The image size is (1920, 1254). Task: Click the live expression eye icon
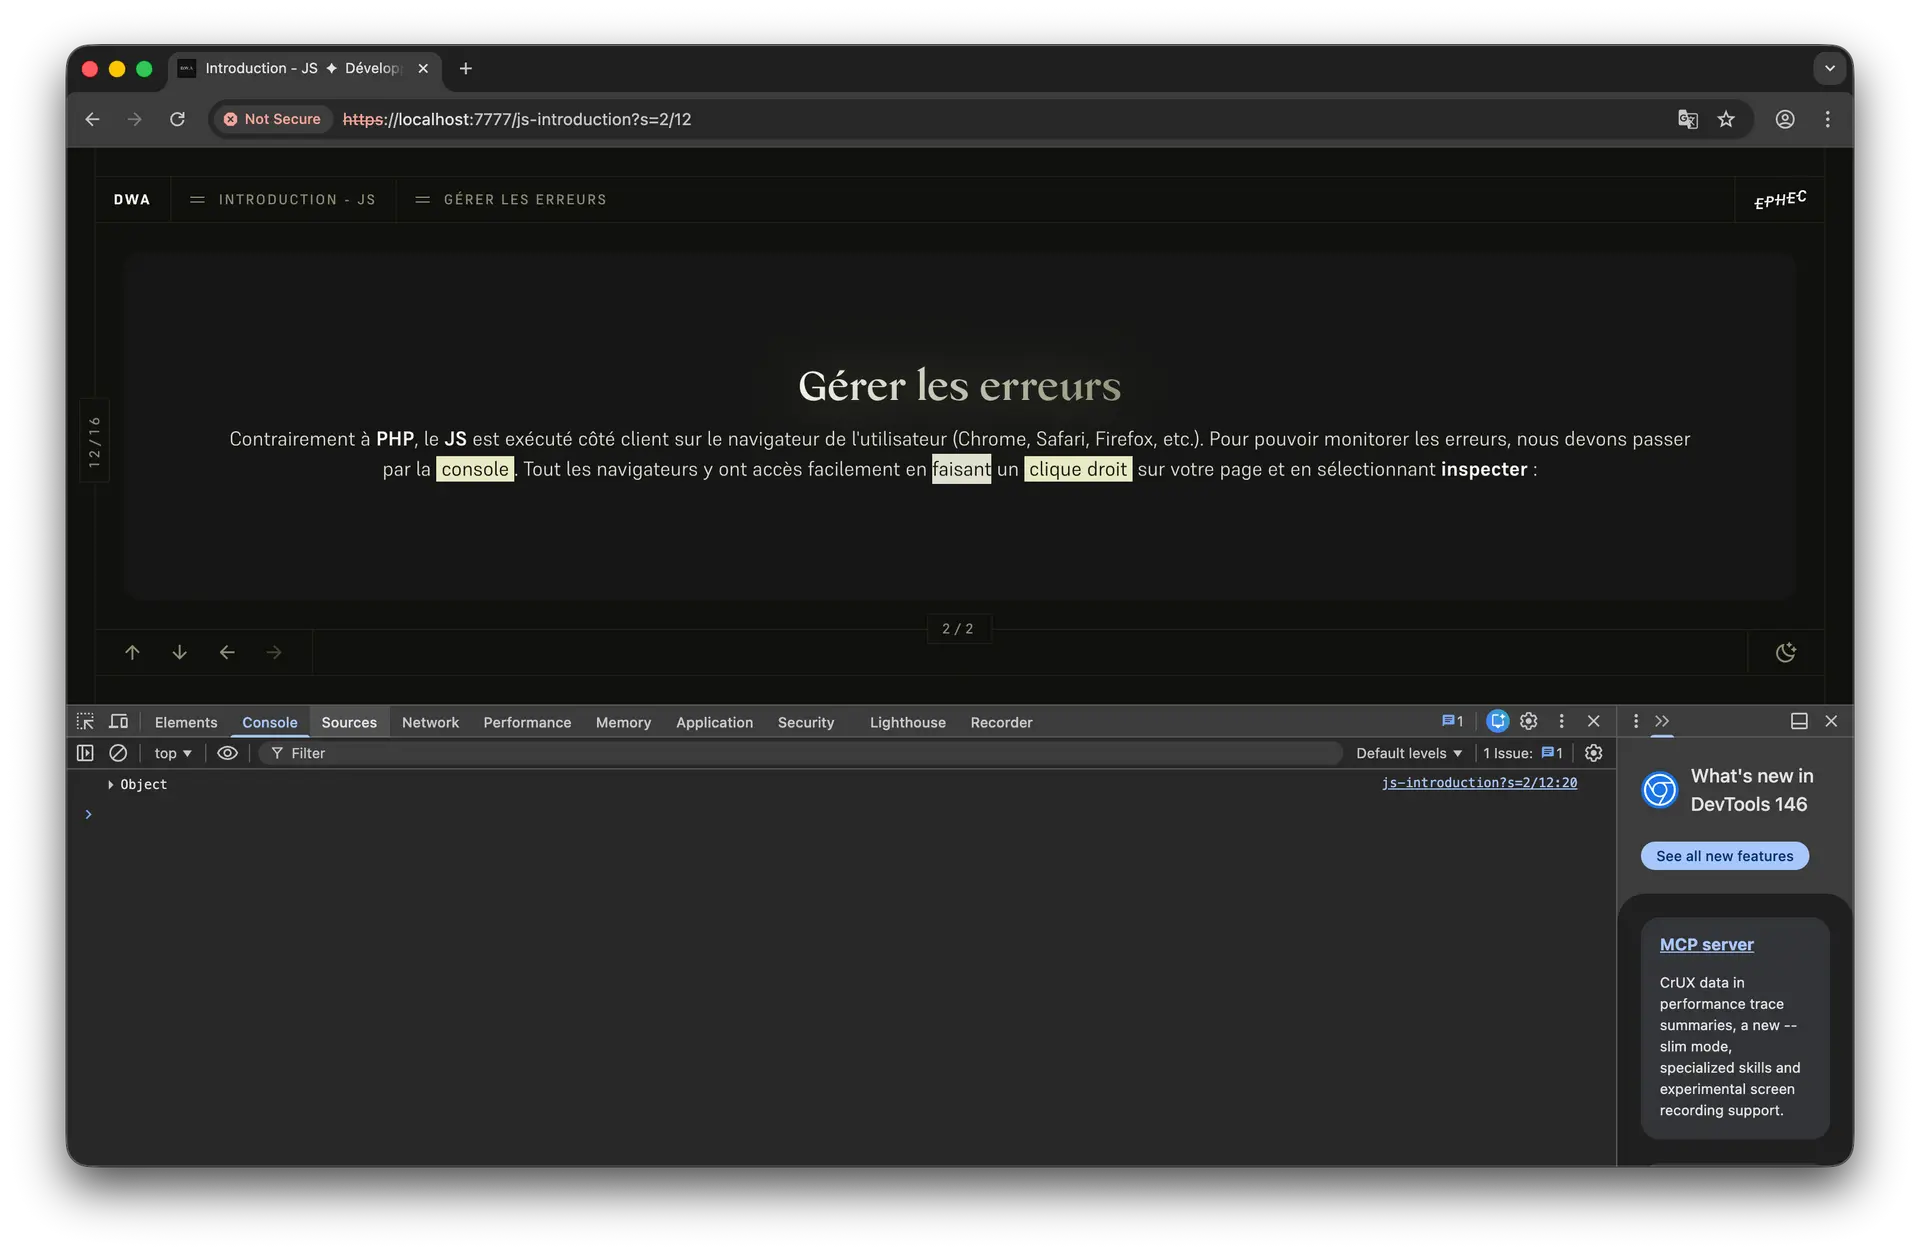click(227, 753)
